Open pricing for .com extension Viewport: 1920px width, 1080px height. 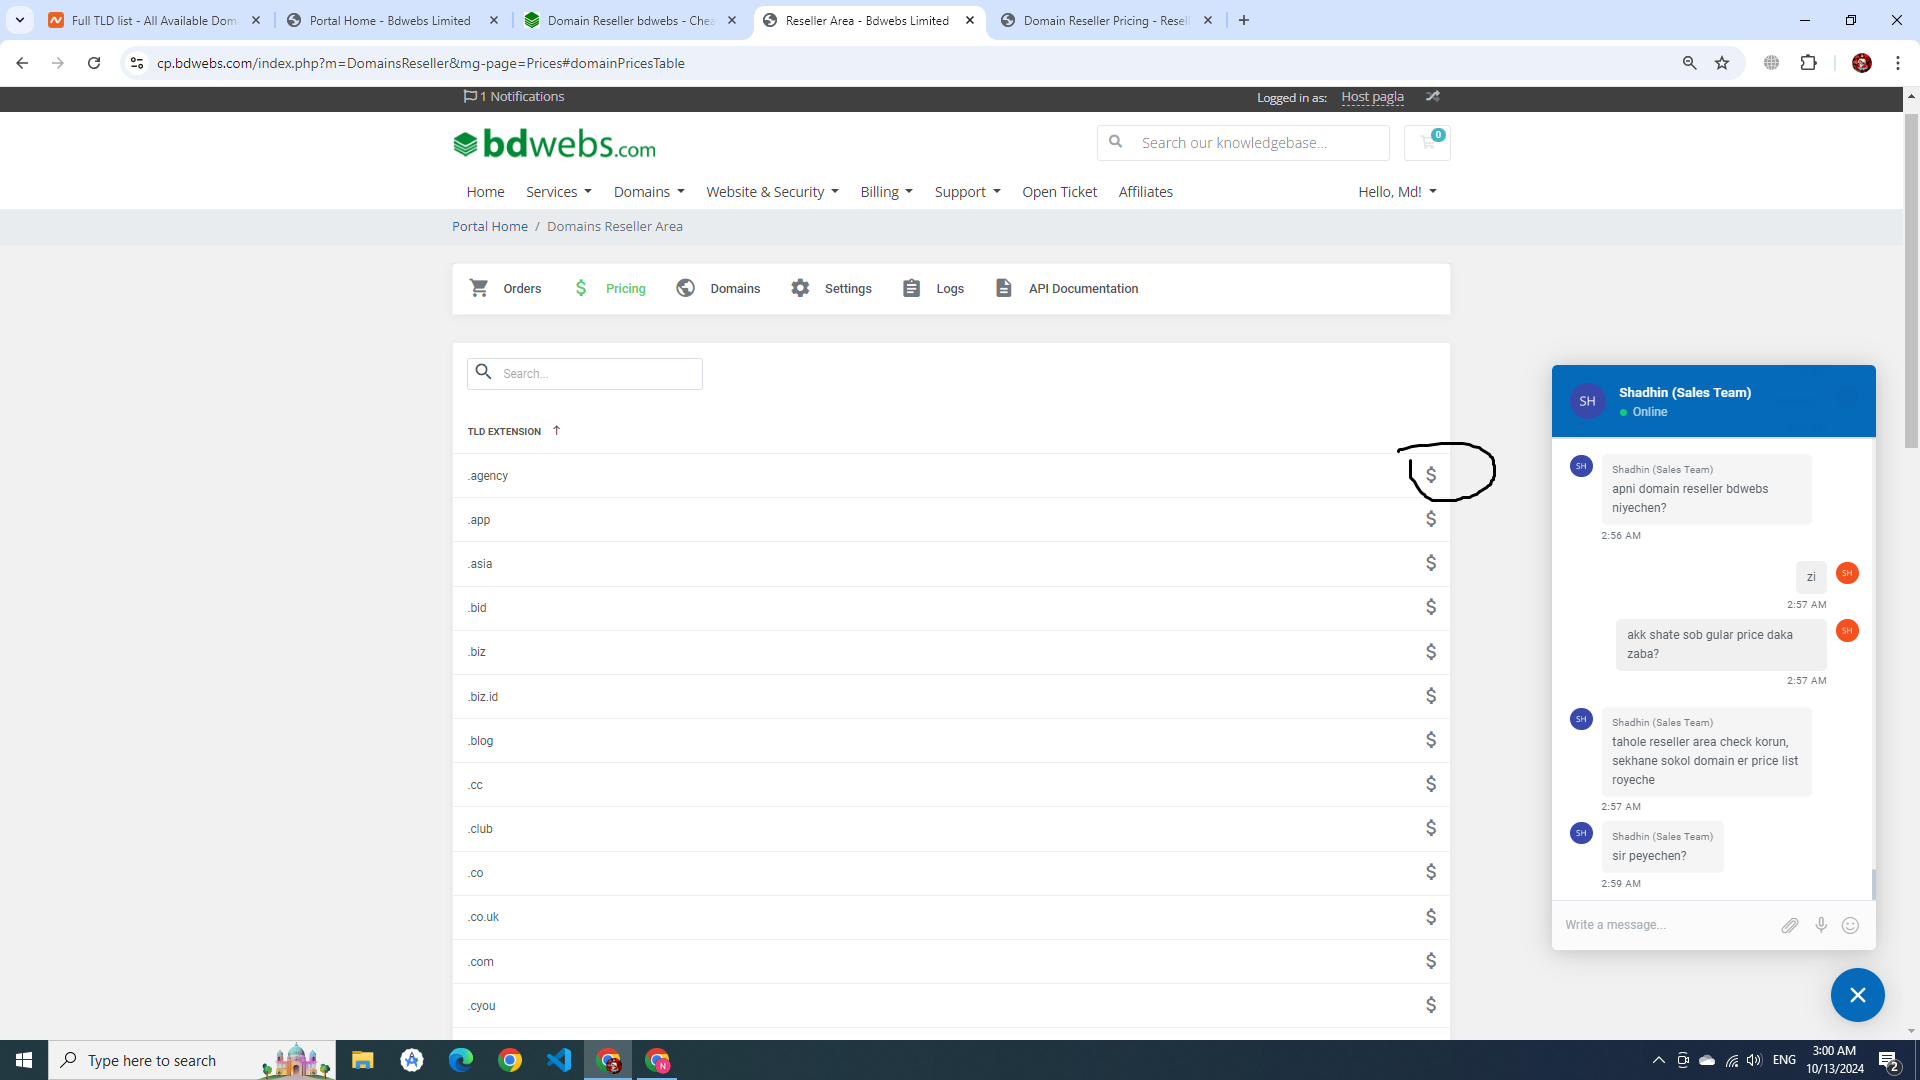click(x=1431, y=961)
